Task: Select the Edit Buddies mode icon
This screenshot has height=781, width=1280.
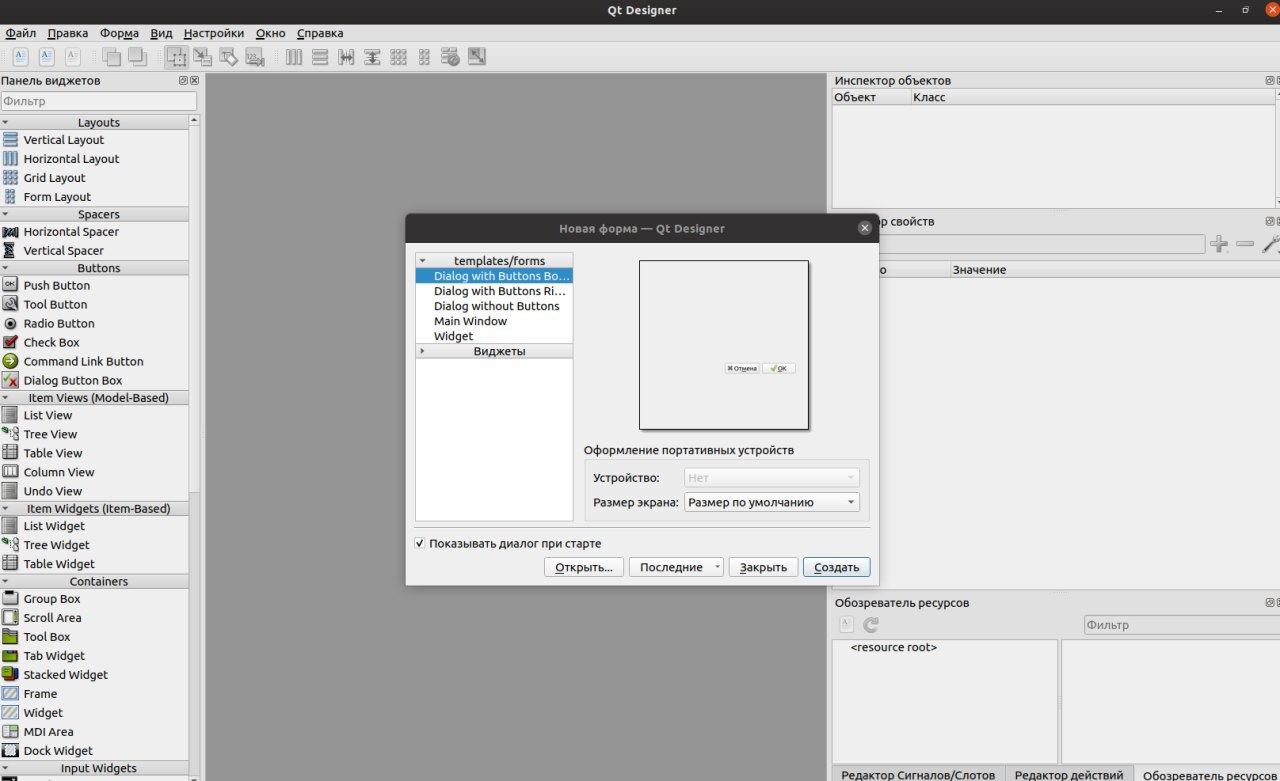Action: (228, 57)
